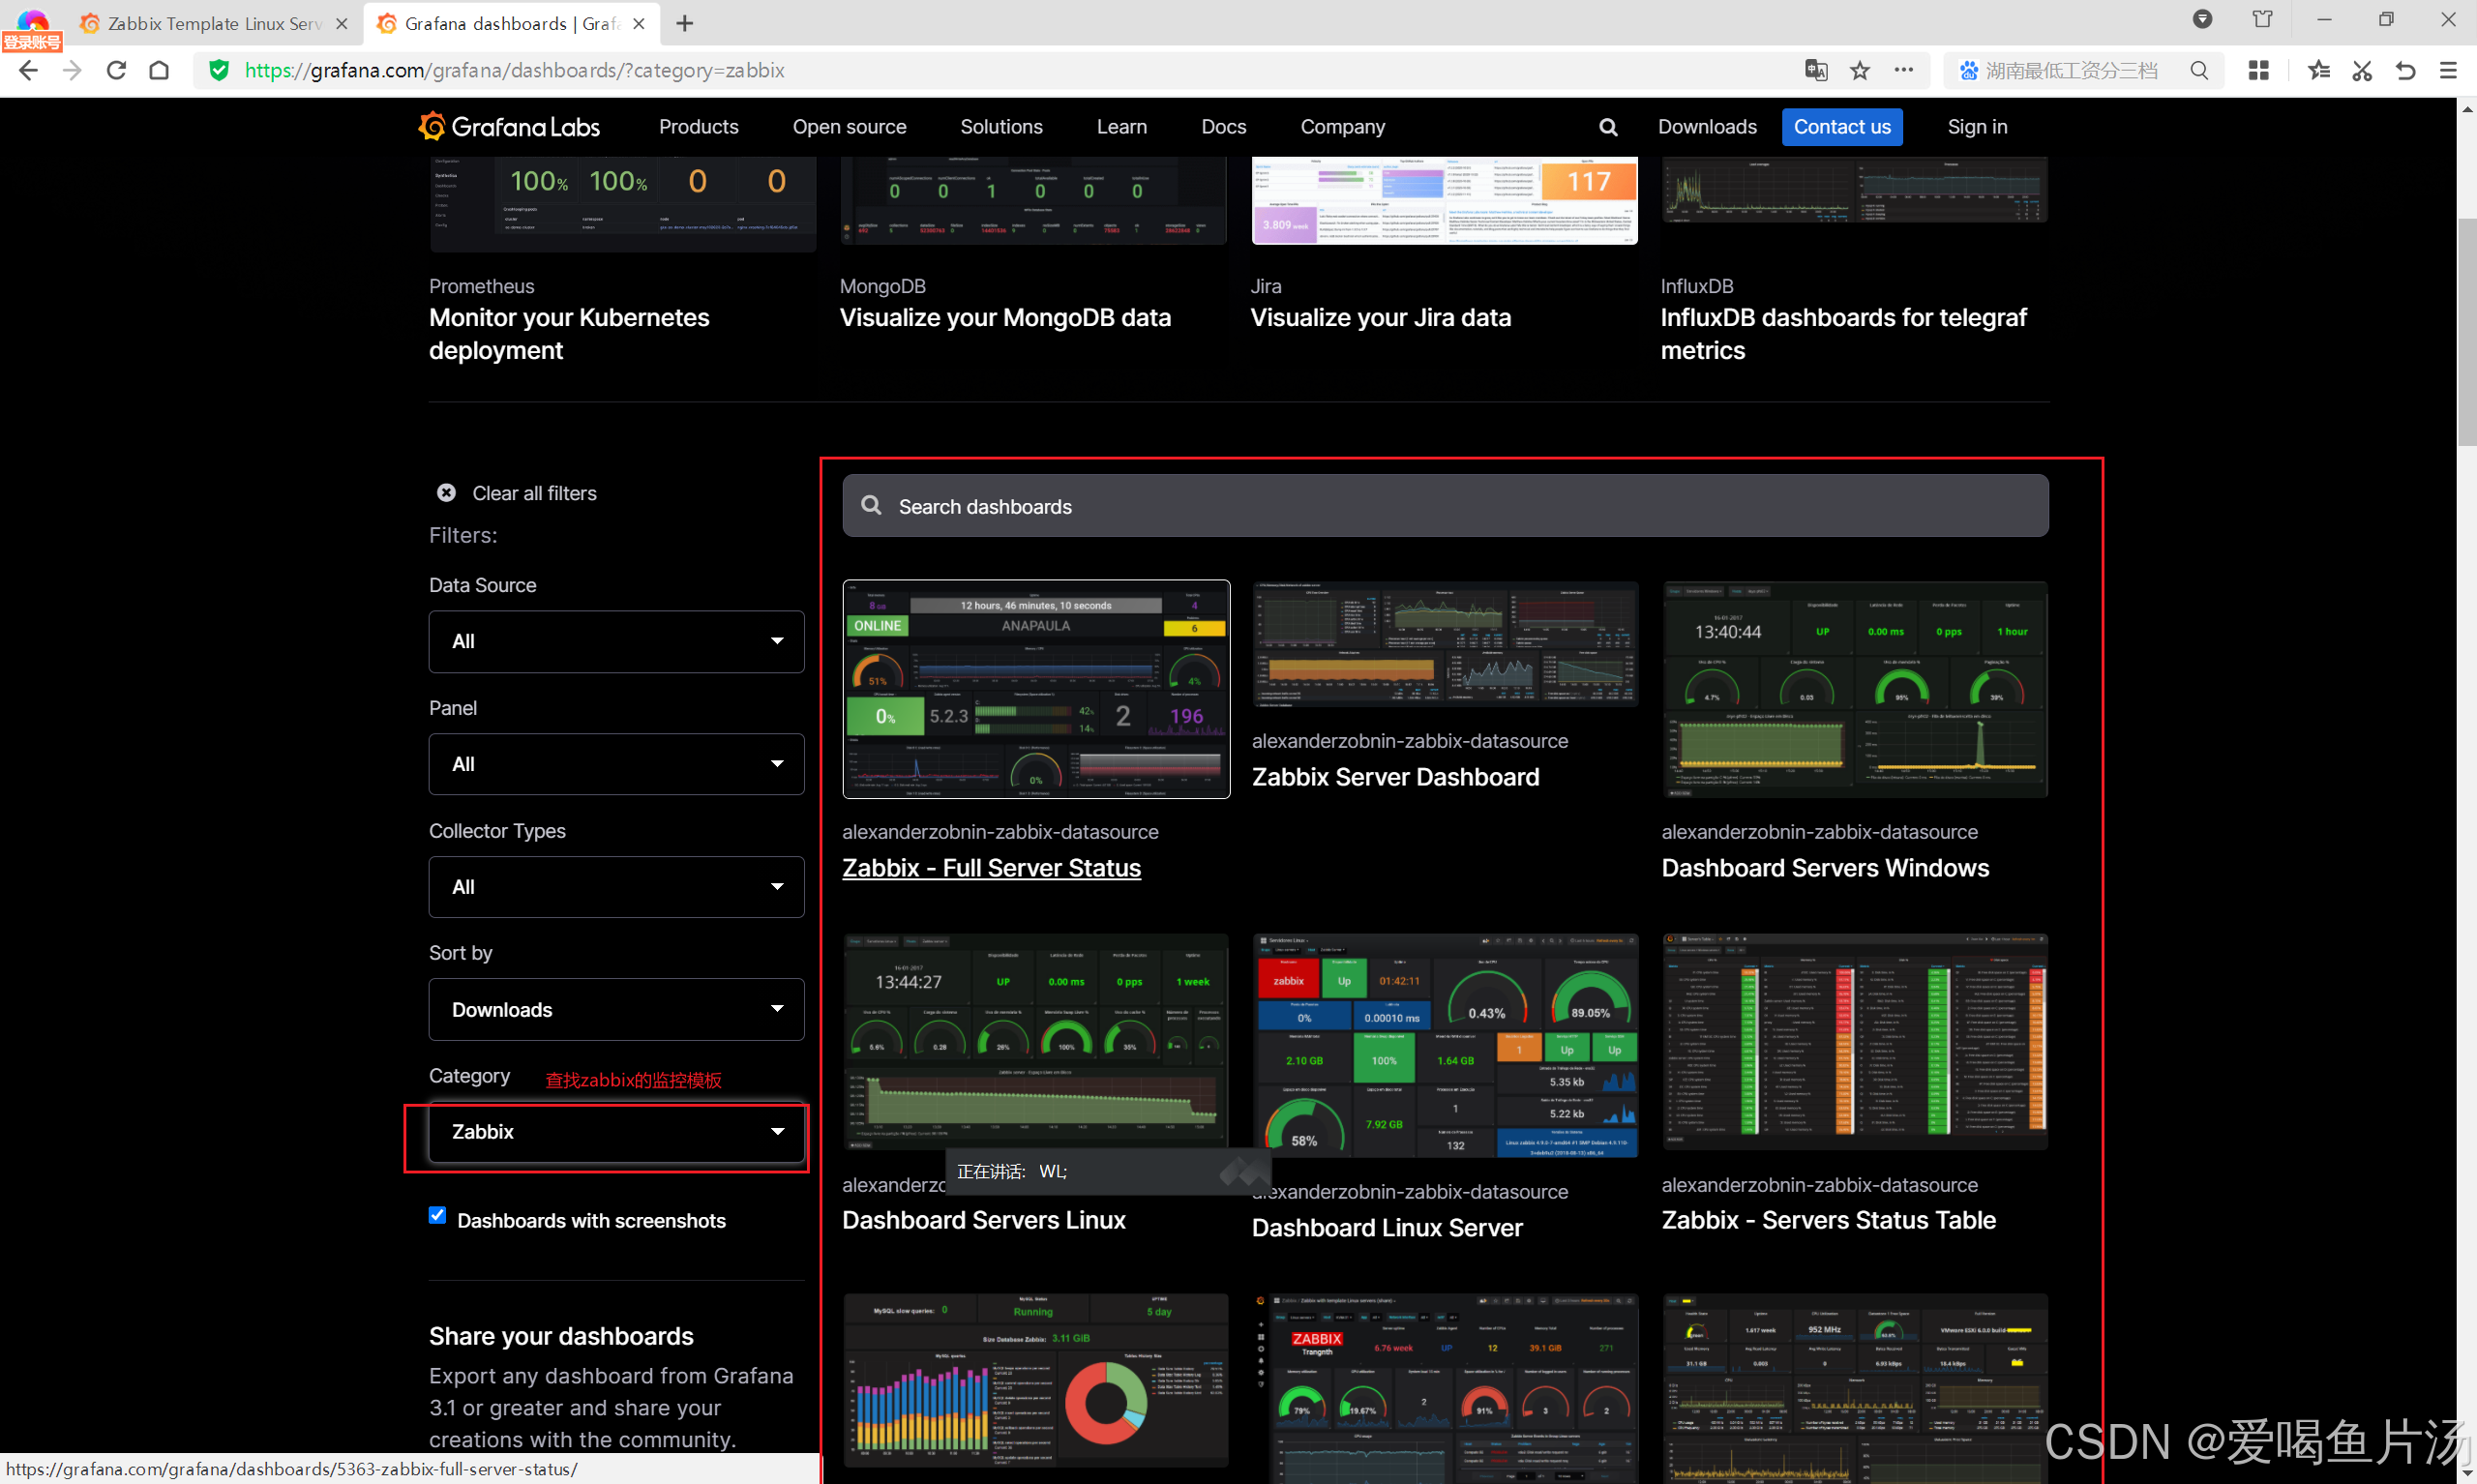The width and height of the screenshot is (2477, 1484).
Task: Open InfluxDB dashboards for telegraf metrics
Action: click(x=1843, y=334)
